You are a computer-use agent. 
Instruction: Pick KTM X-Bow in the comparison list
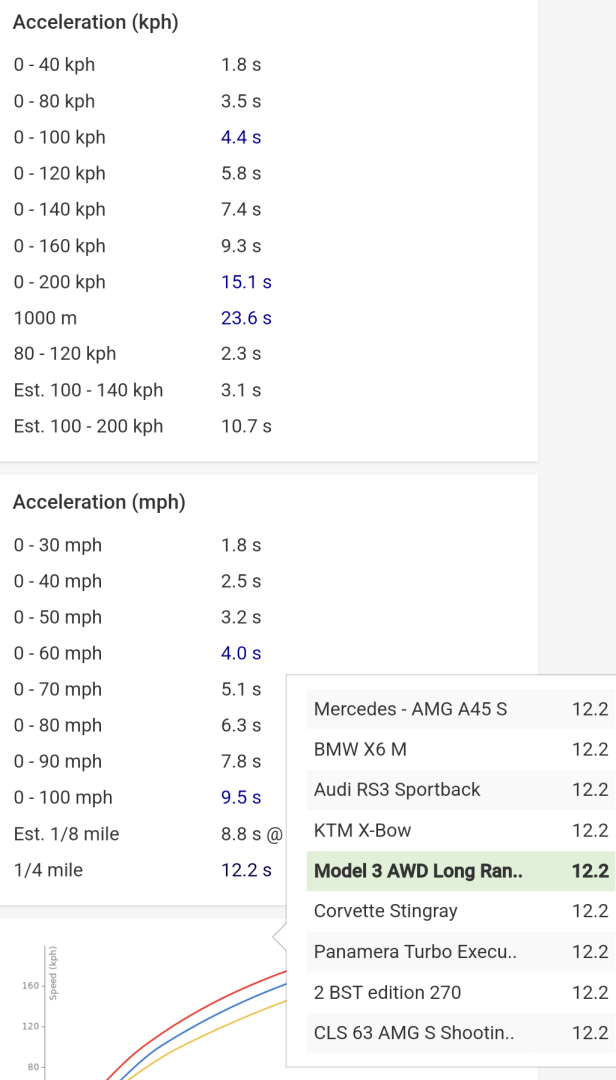[362, 830]
